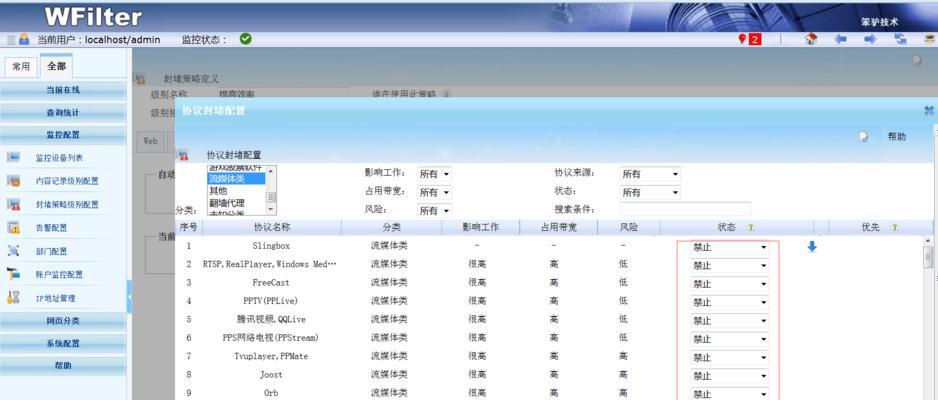Click the 账户监控配置 sidebar icon
Viewport: 938px width, 400px height.
14,274
